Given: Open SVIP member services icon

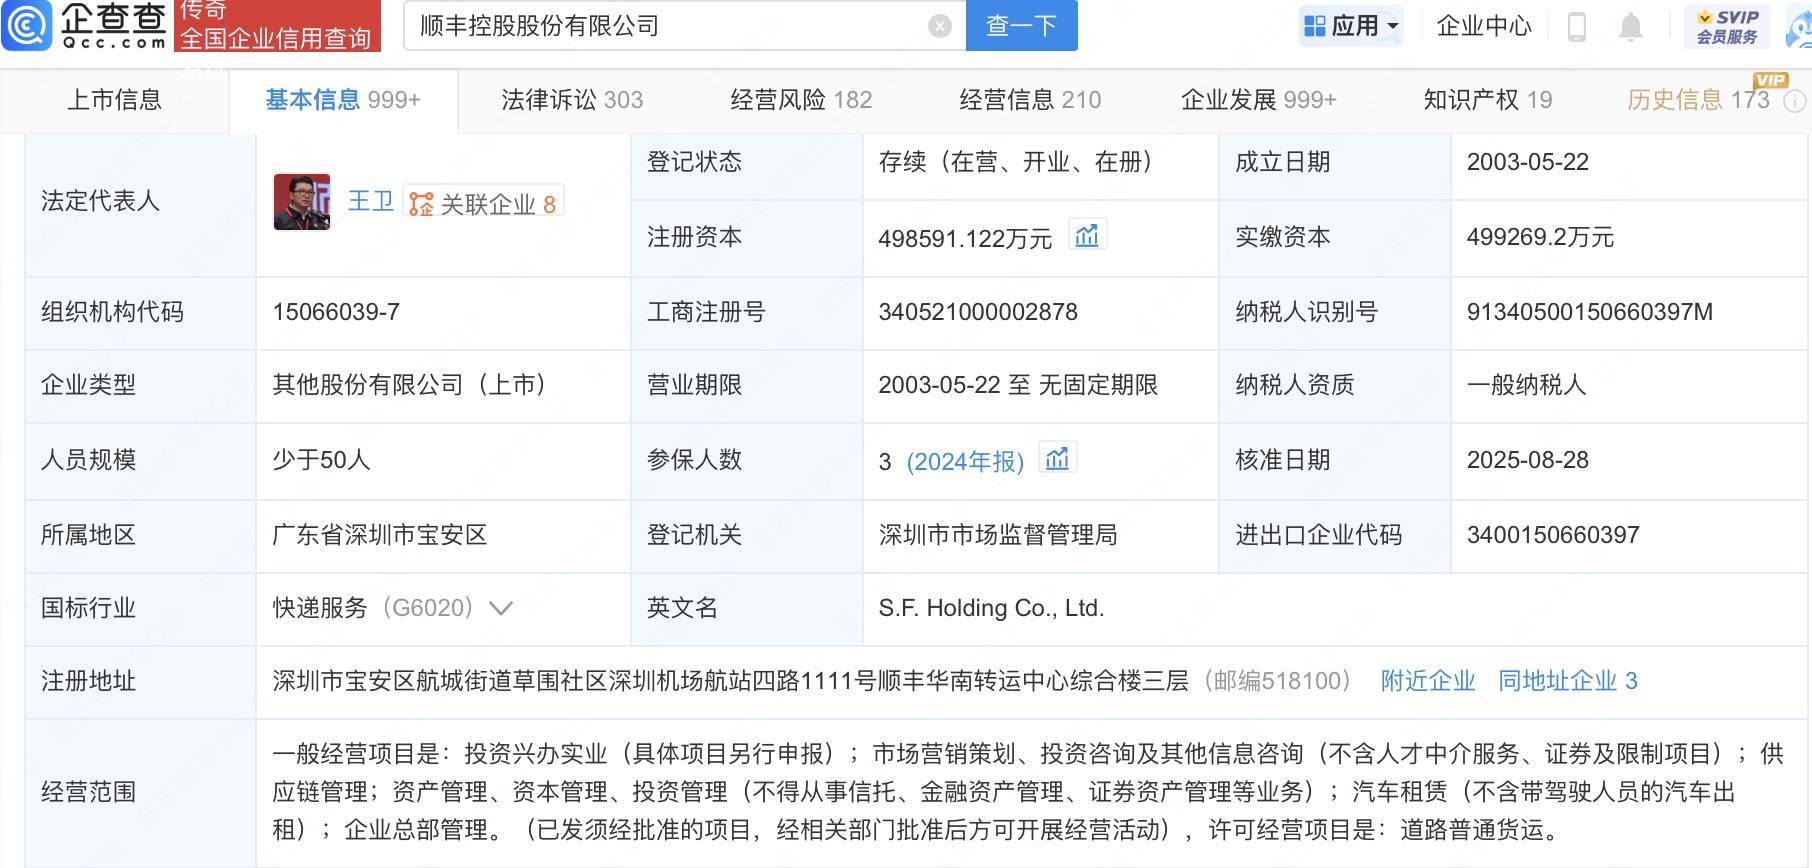Looking at the screenshot, I should (1727, 26).
